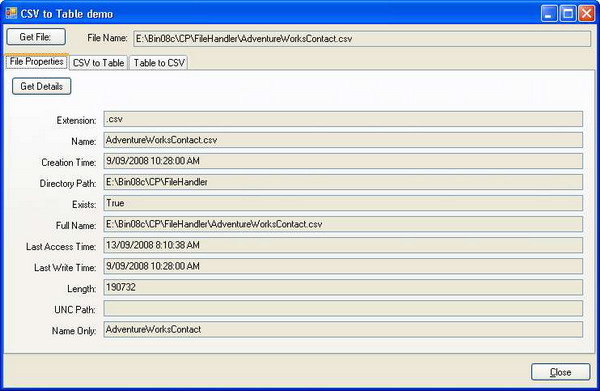Click the Name field with AdventureWorksContact.csv
Screen dimensions: 600x391
point(343,140)
